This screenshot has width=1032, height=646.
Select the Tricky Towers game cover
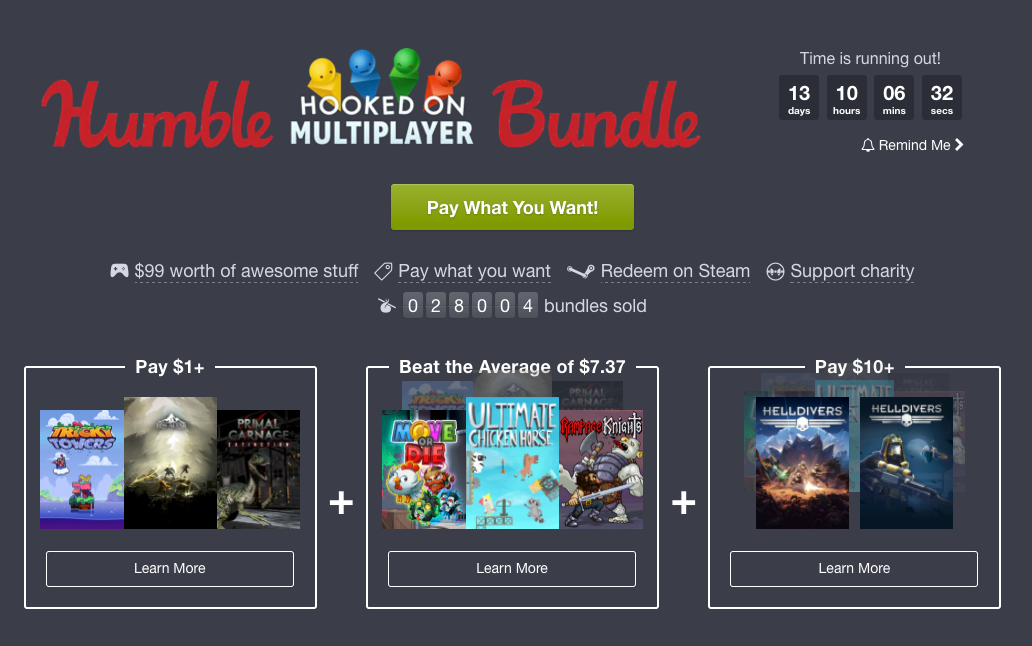tap(82, 469)
